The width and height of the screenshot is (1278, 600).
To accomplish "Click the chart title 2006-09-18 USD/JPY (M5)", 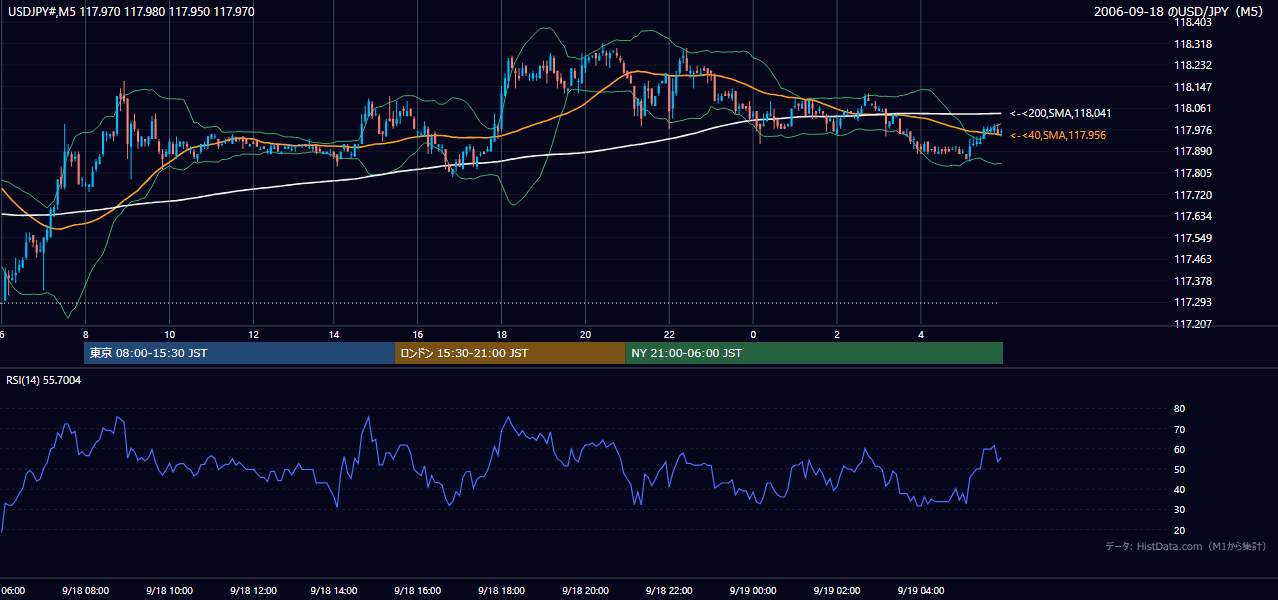I will (1180, 12).
